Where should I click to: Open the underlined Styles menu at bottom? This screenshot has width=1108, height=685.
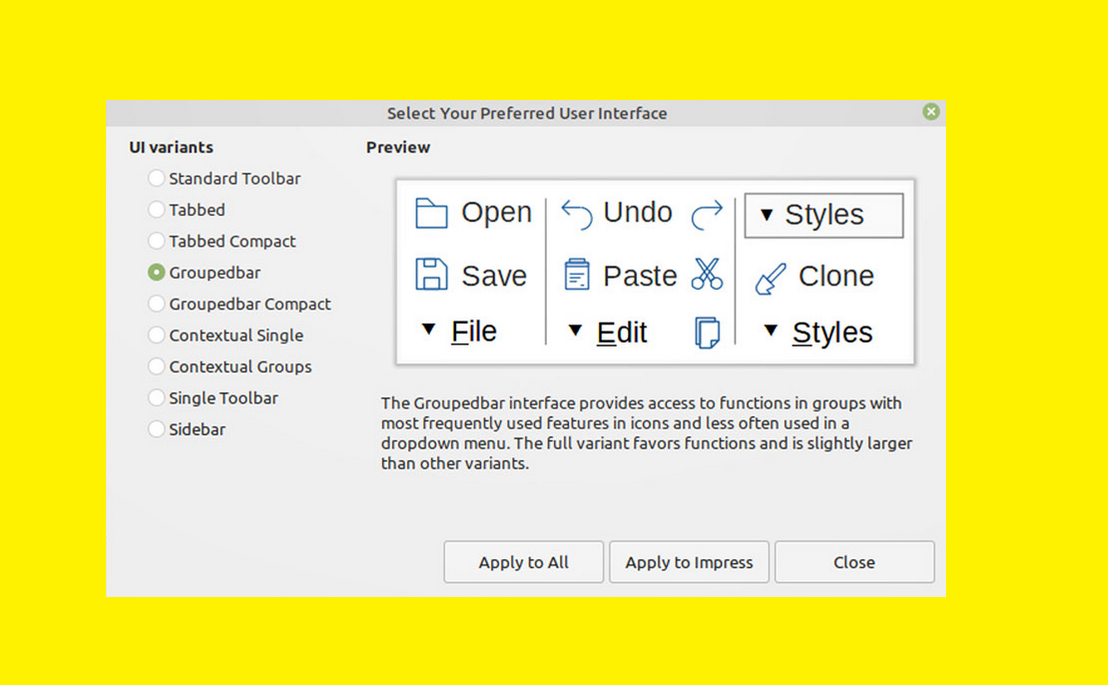point(818,332)
